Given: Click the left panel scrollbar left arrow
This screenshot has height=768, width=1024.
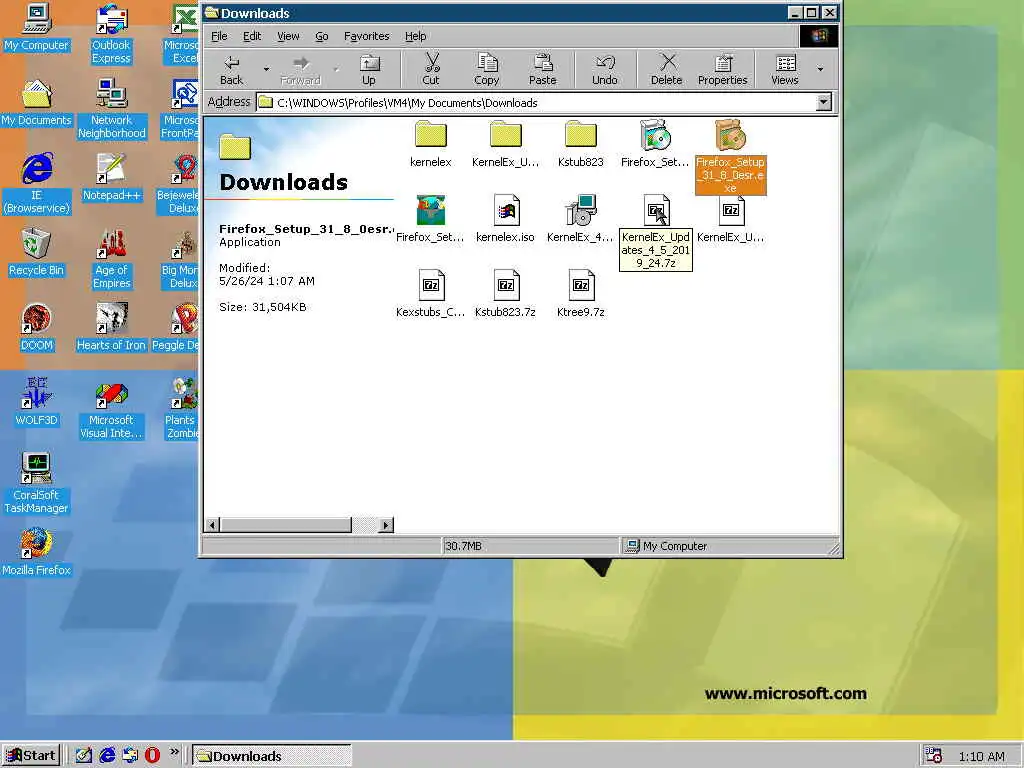Looking at the screenshot, I should 212,524.
